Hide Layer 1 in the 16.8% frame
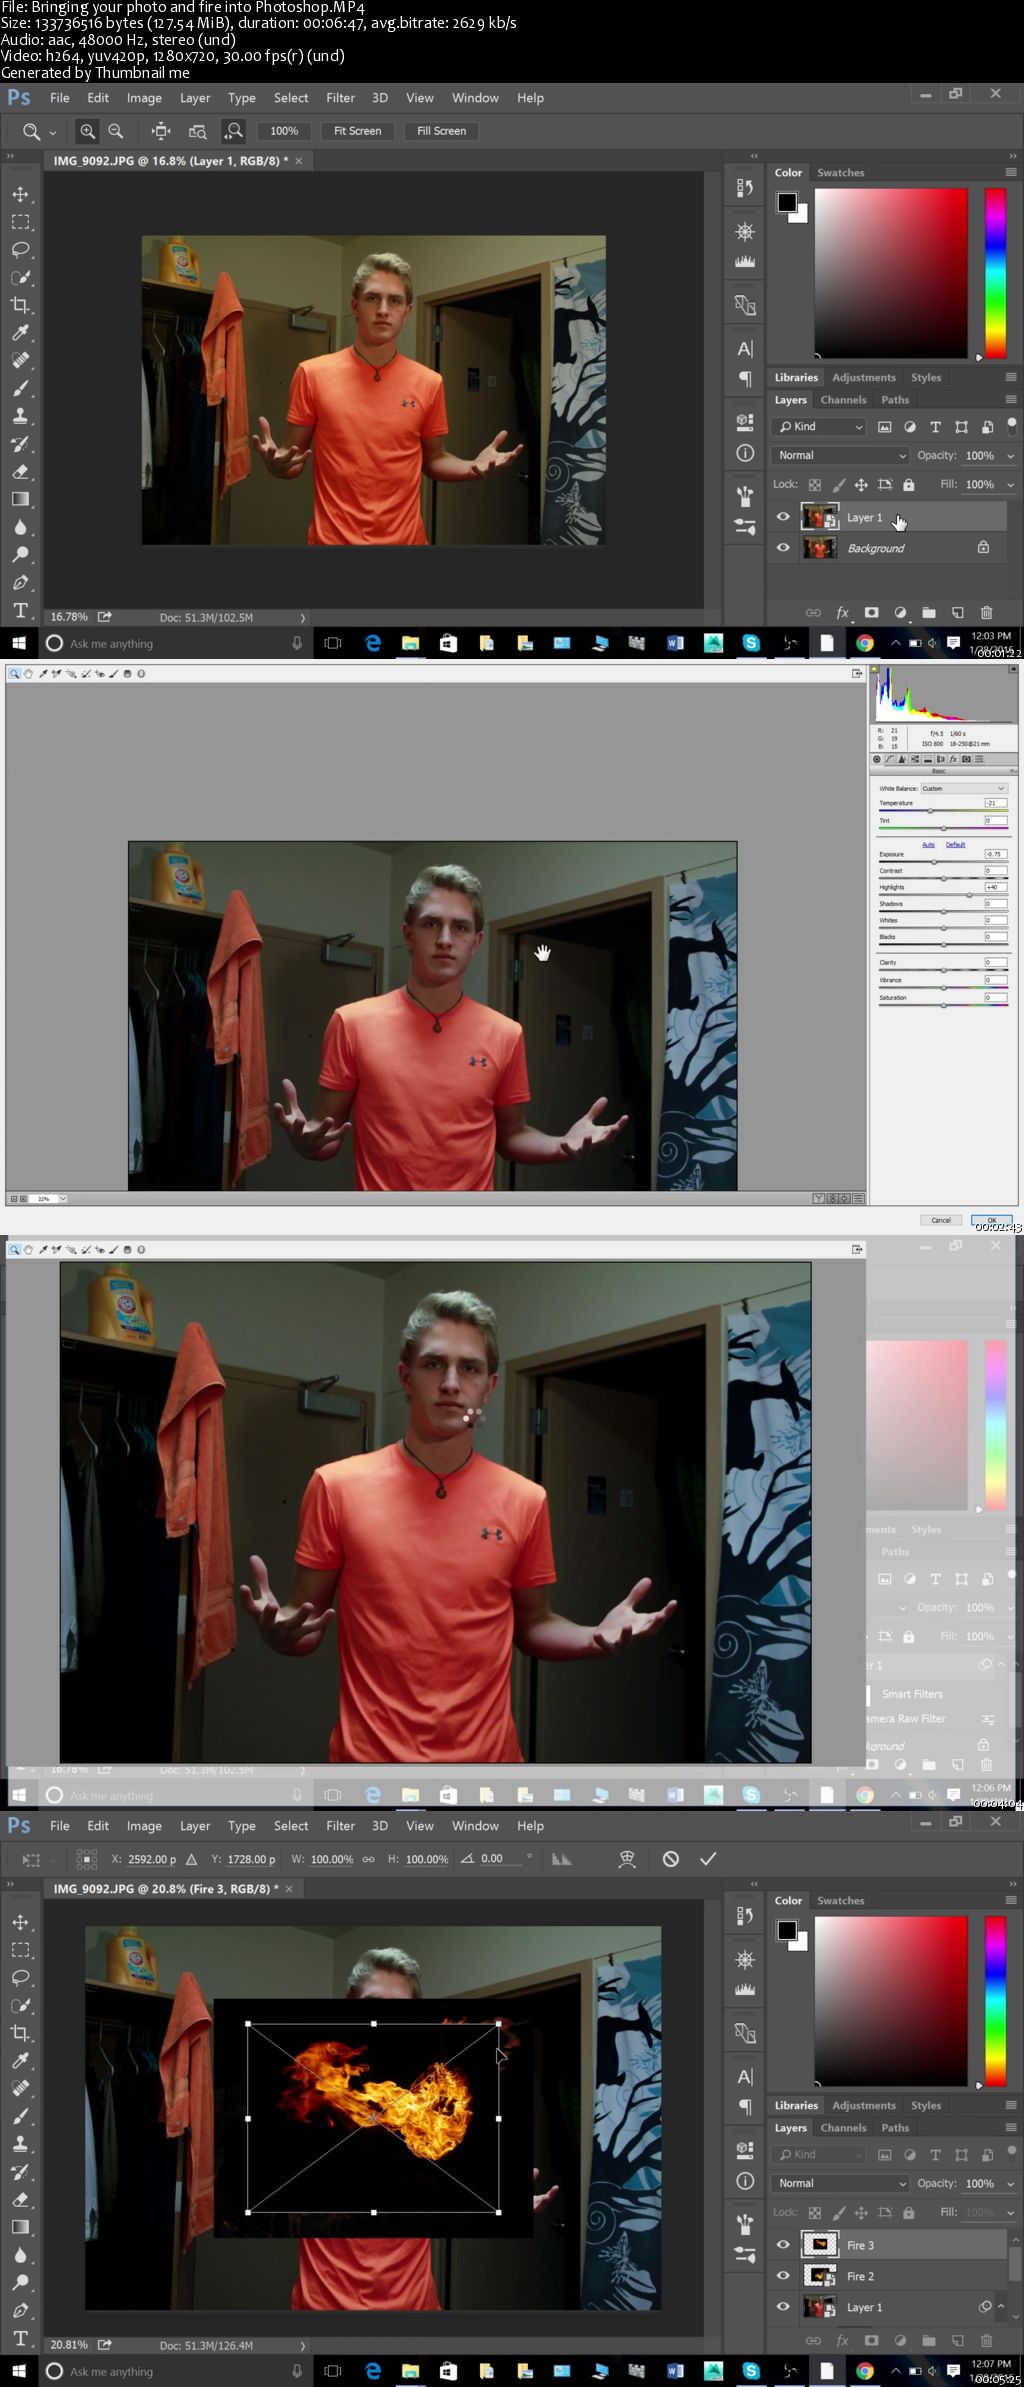Image resolution: width=1024 pixels, height=2387 pixels. pos(783,517)
